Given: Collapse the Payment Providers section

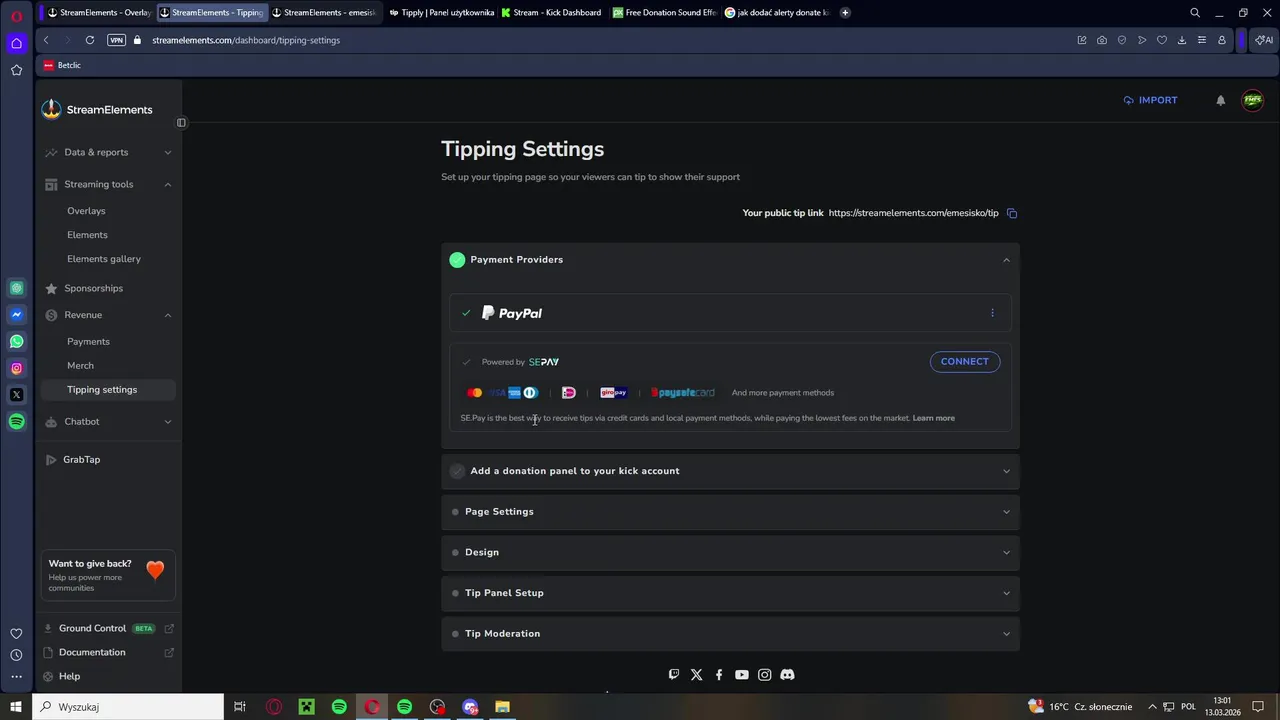Looking at the screenshot, I should 730,260.
